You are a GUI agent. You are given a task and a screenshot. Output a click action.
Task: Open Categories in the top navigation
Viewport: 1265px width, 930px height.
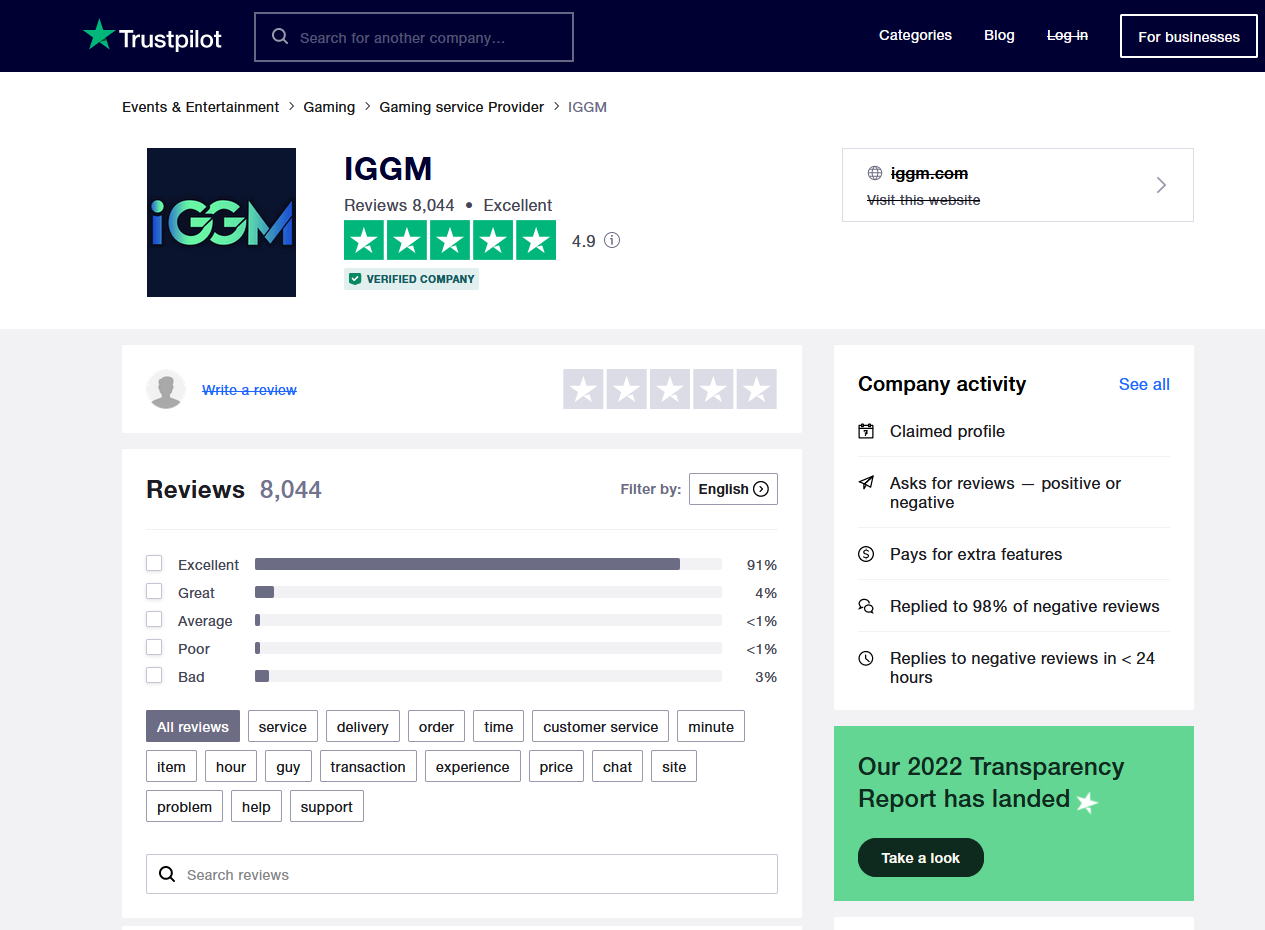click(915, 35)
